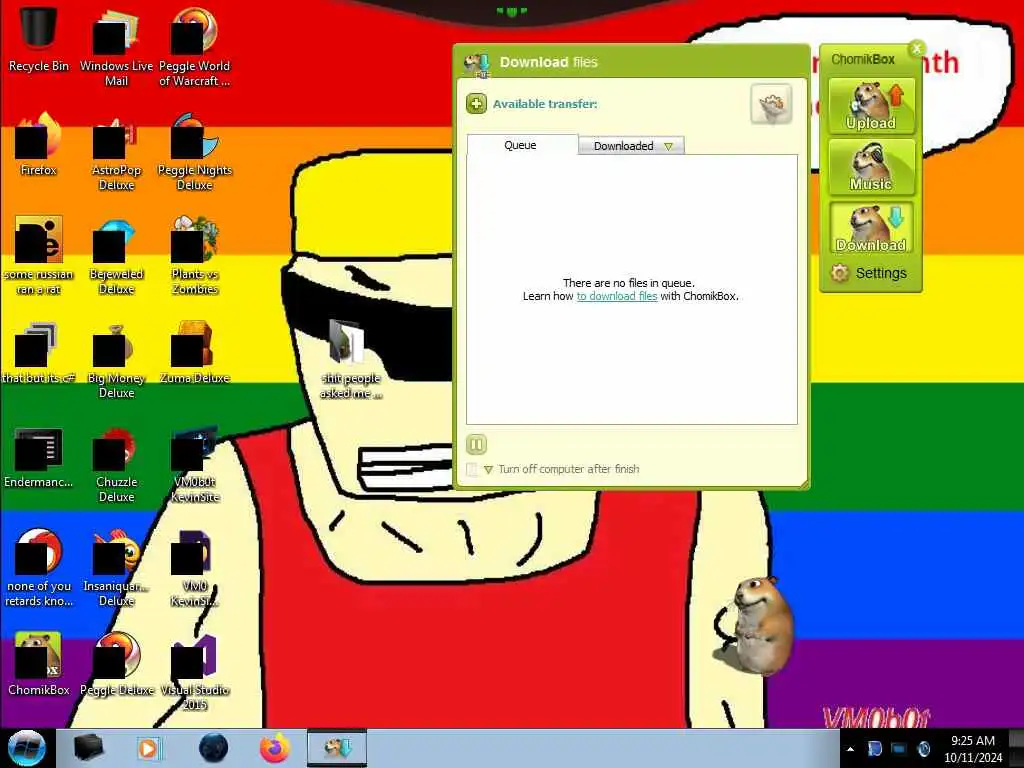Select the Firefox desktop shortcut
Viewport: 1024px width, 768px height.
point(39,144)
